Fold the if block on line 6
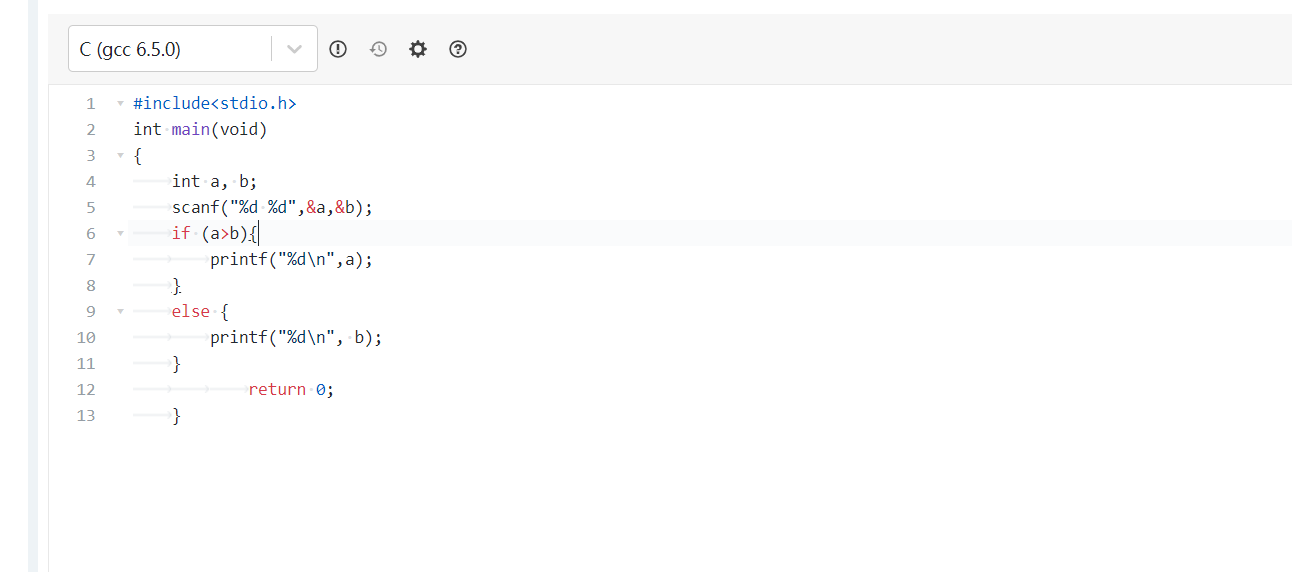This screenshot has height=572, width=1292. pyautogui.click(x=121, y=233)
